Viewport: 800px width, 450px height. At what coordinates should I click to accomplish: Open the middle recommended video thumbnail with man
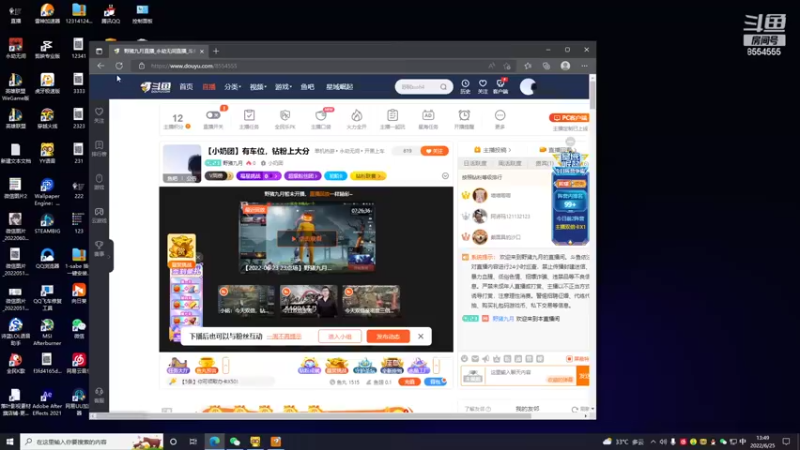click(309, 301)
